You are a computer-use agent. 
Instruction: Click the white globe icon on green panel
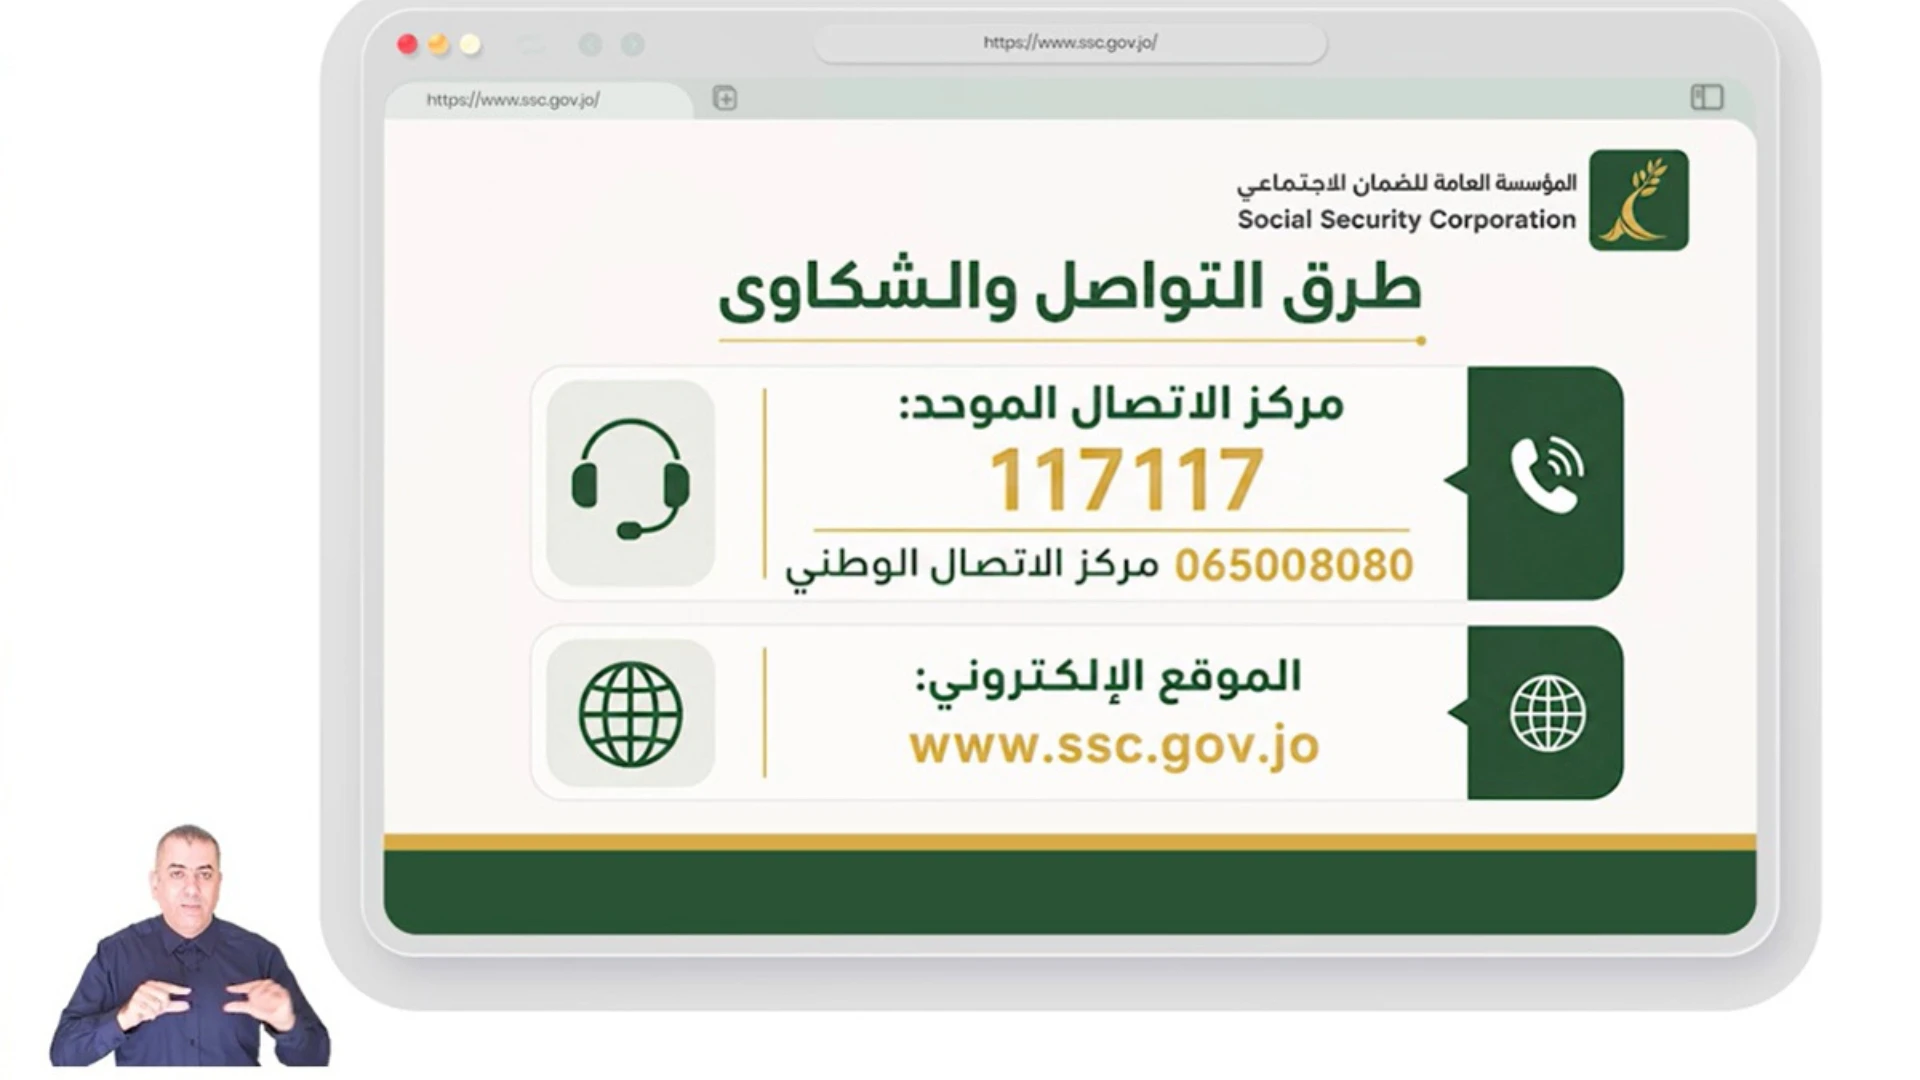[x=1547, y=714]
